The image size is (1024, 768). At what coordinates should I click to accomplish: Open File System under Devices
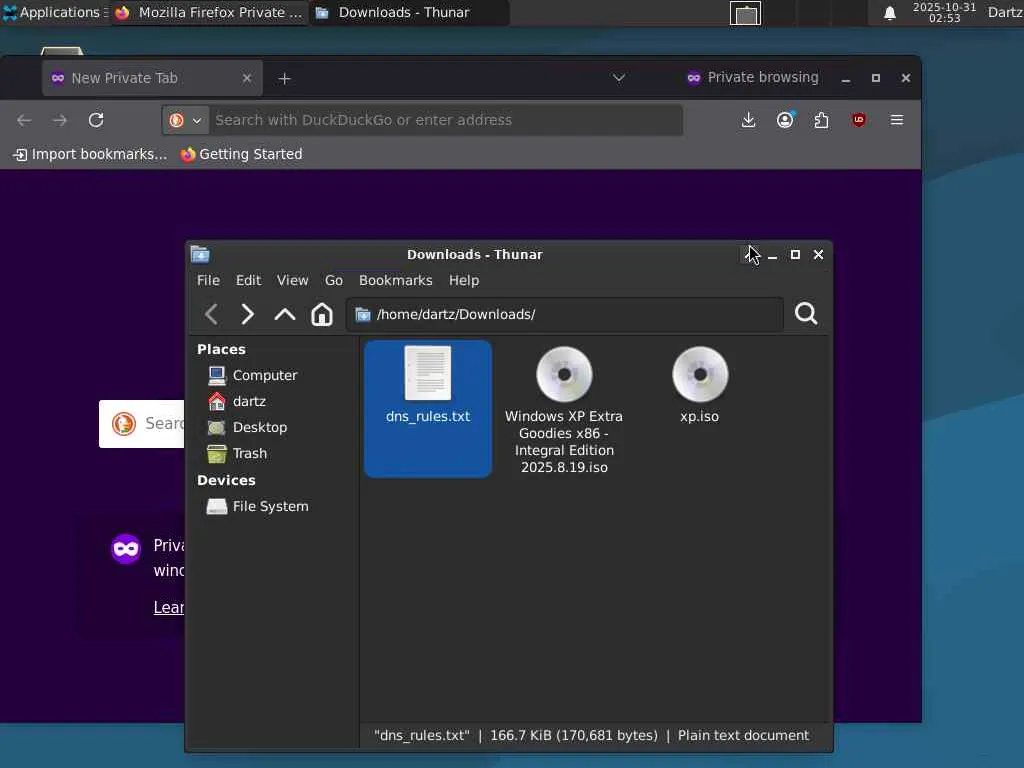coord(257,507)
